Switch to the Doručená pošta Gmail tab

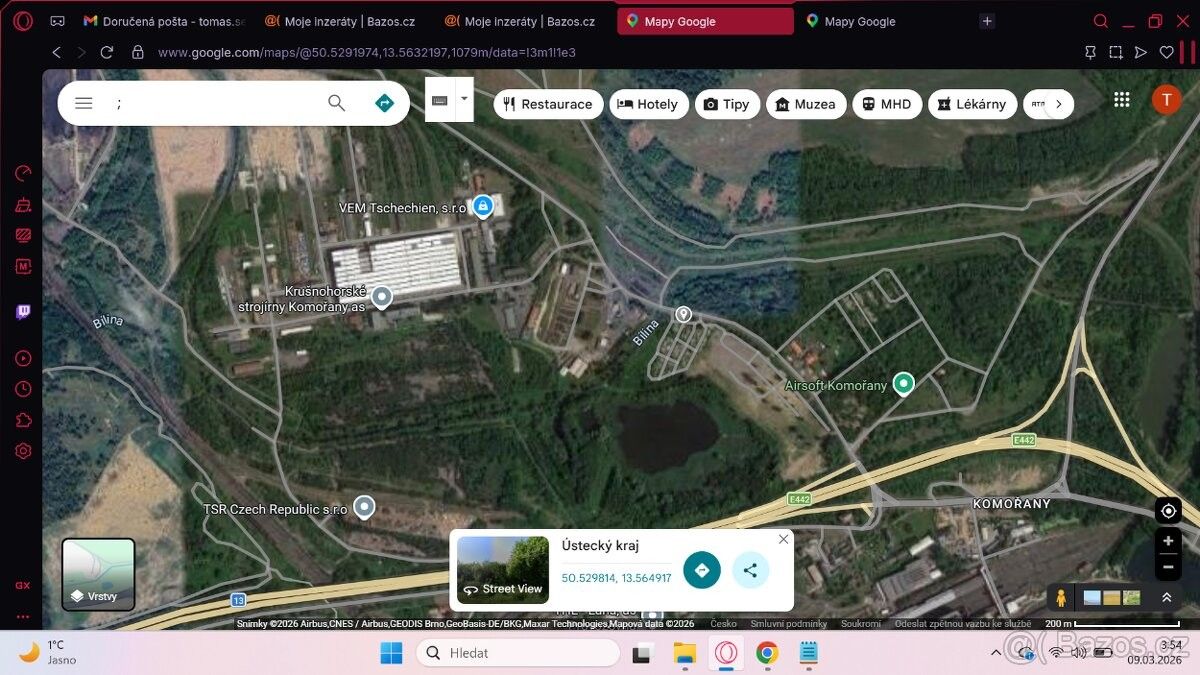[164, 21]
